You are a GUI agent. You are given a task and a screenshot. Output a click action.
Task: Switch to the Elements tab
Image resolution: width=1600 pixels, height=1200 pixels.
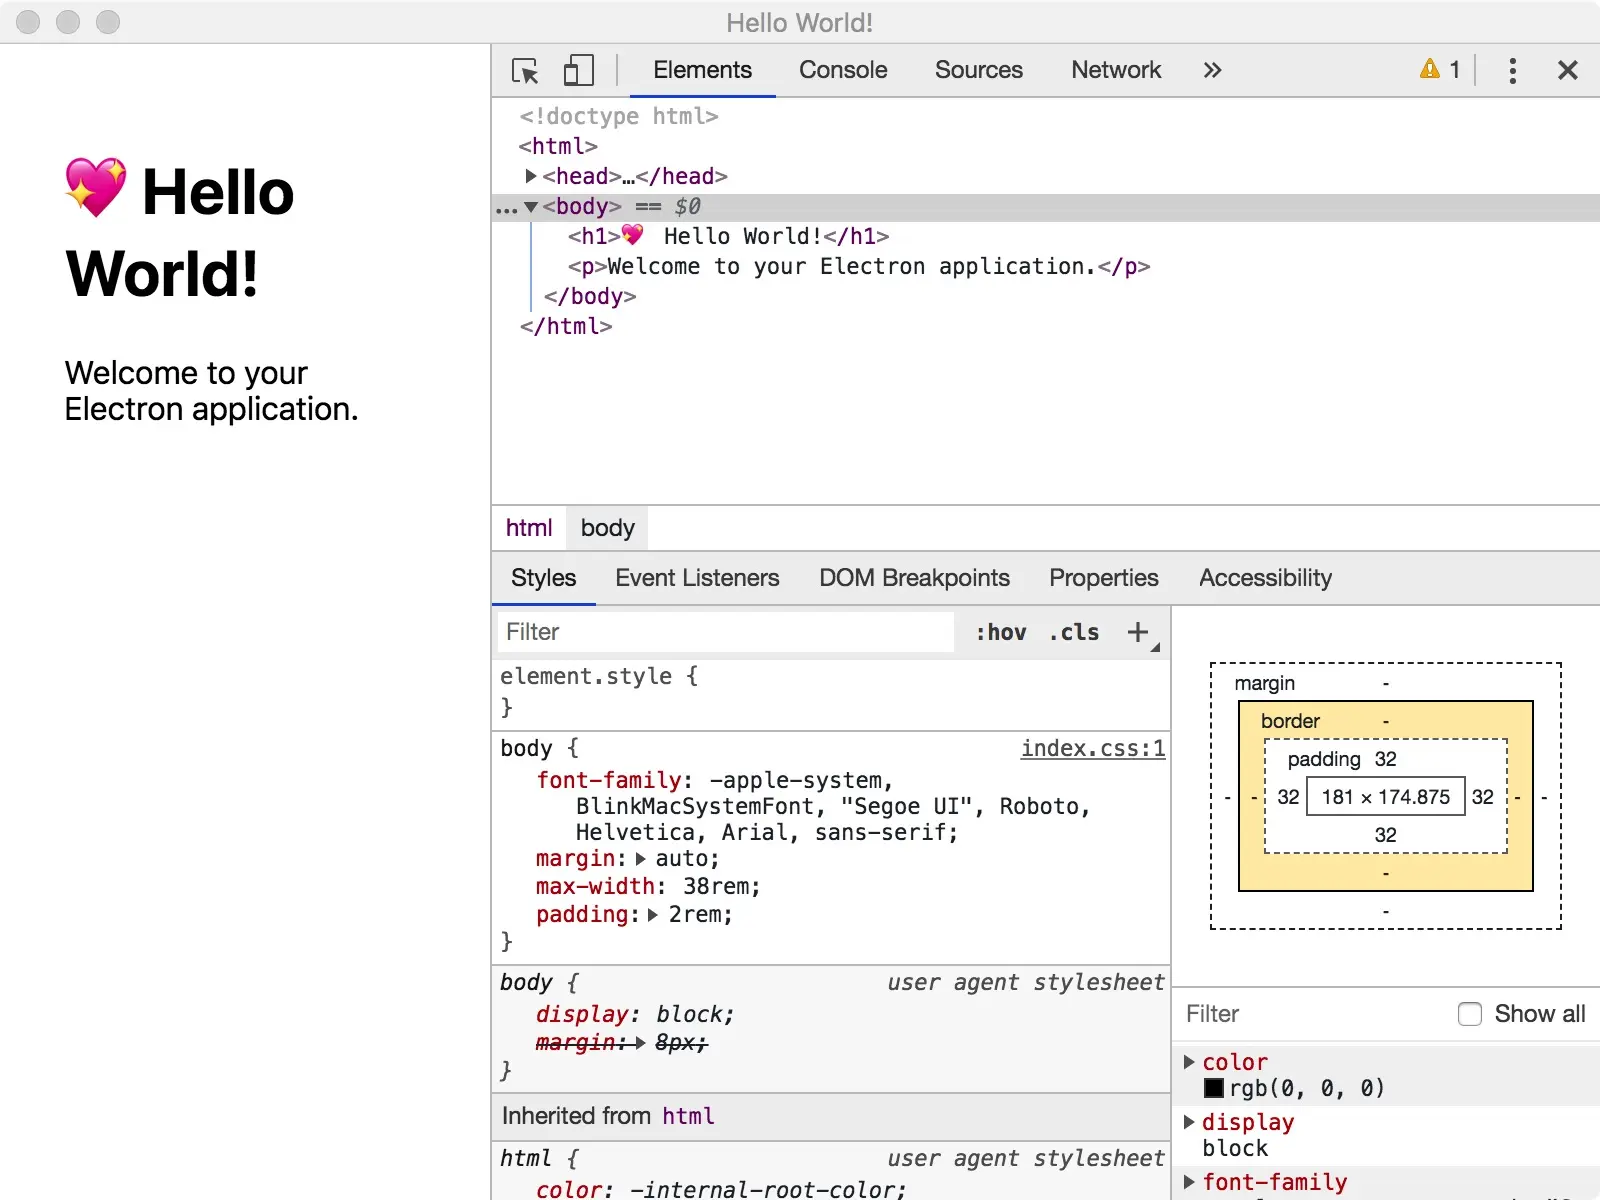coord(702,70)
